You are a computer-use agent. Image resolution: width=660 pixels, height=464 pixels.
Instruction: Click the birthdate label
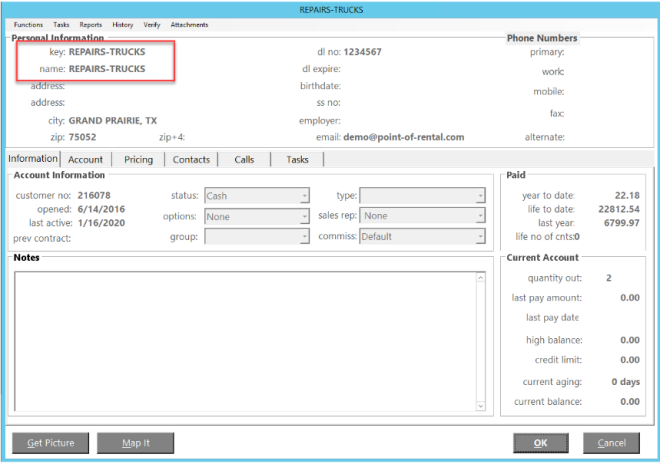pos(320,86)
